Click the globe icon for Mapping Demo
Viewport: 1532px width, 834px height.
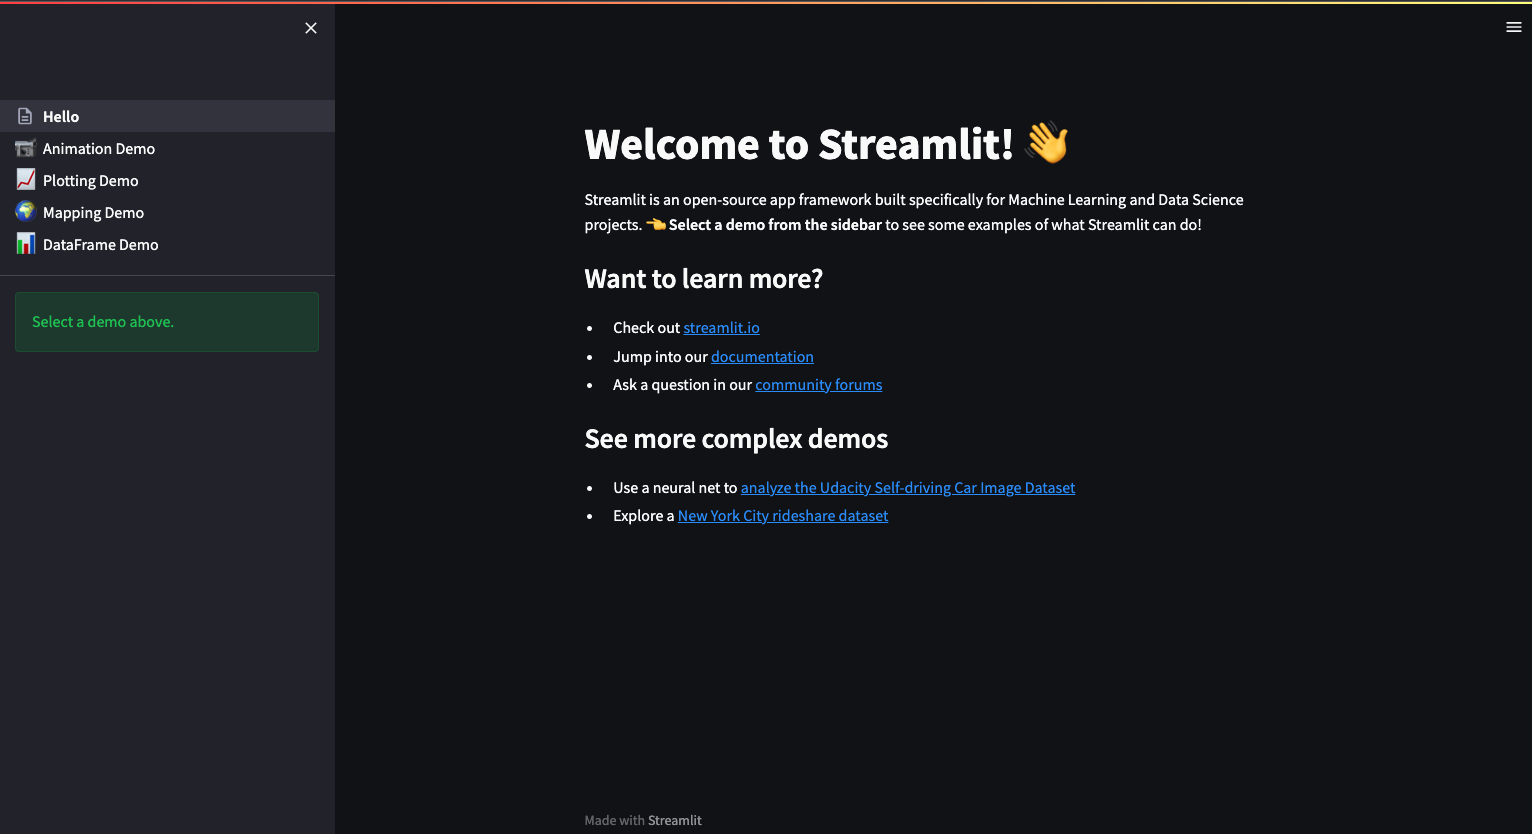pos(25,212)
